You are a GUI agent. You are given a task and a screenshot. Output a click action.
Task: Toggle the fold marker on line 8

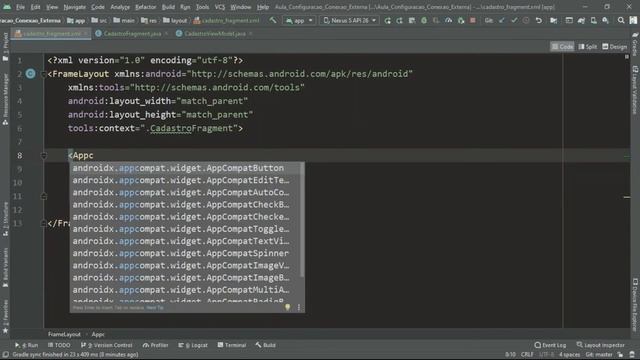click(44, 156)
